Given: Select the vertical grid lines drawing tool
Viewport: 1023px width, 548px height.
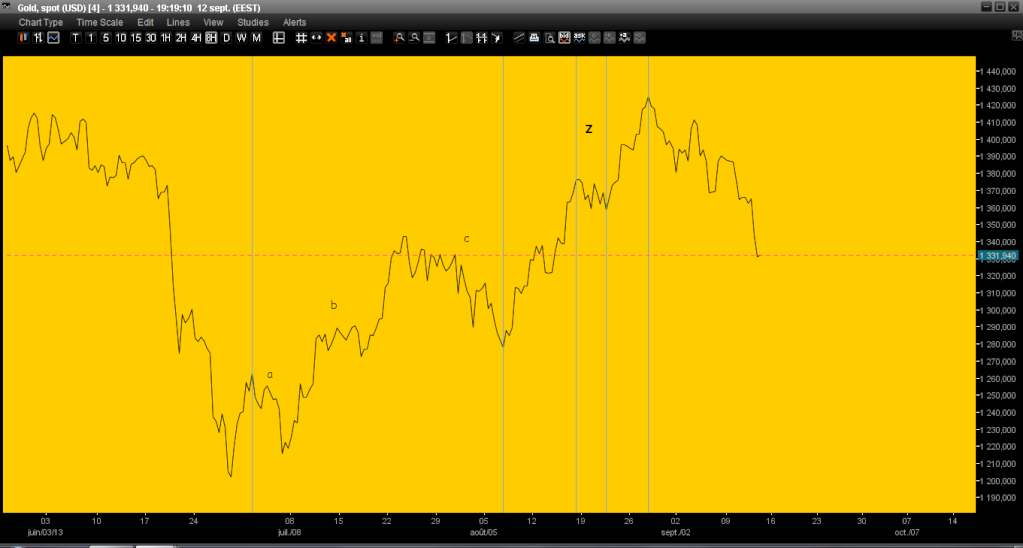Looking at the screenshot, I should [x=482, y=38].
